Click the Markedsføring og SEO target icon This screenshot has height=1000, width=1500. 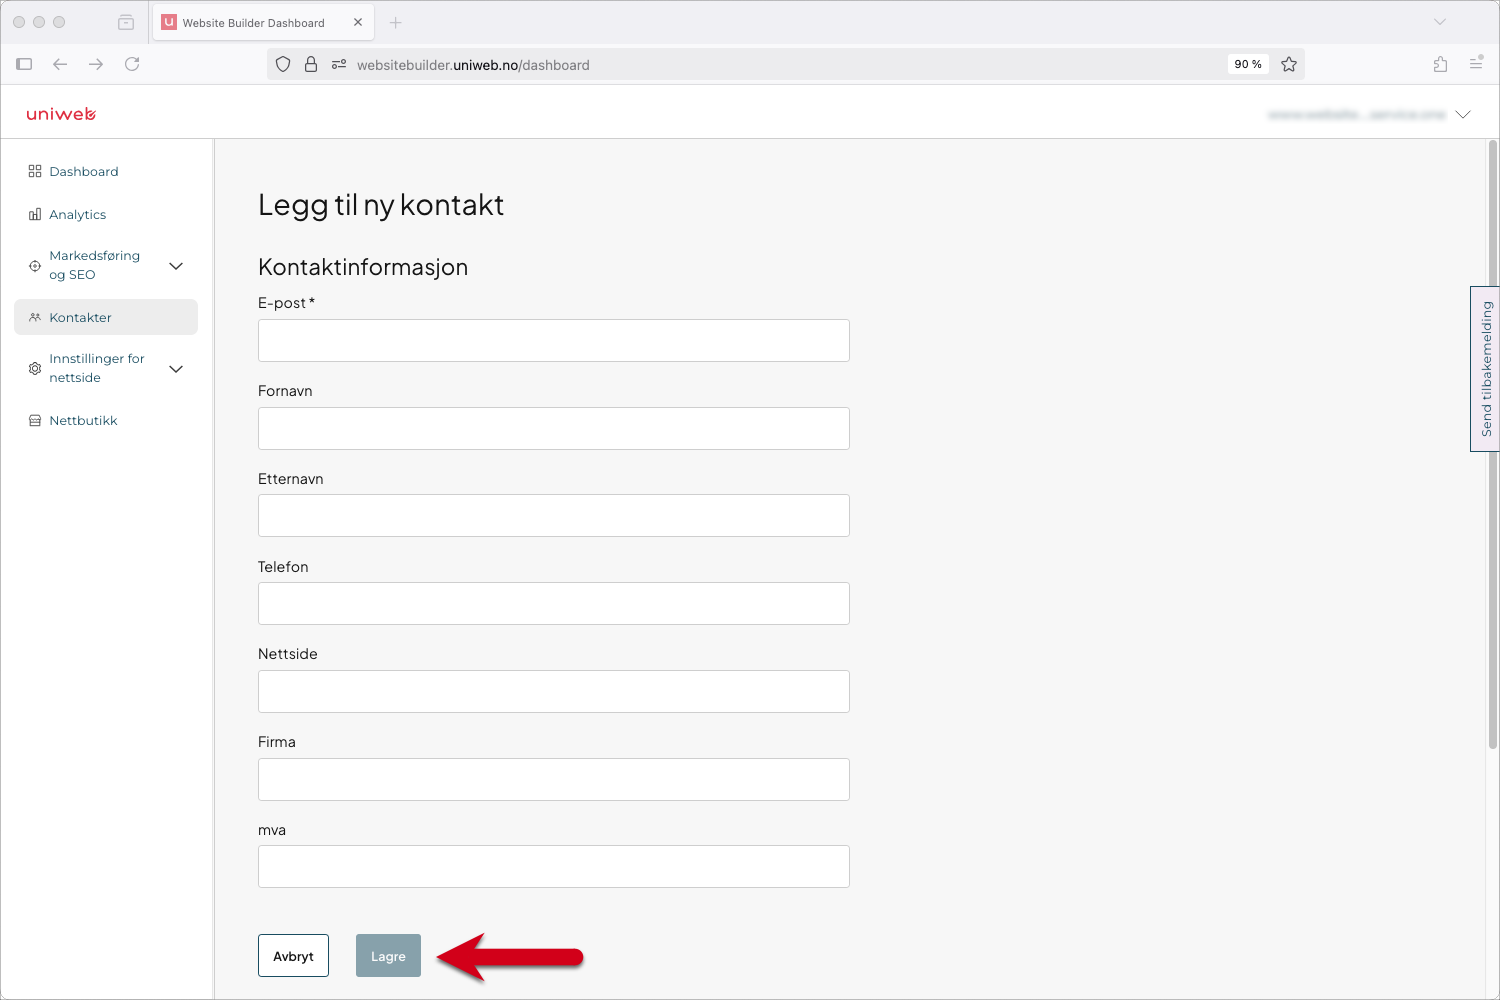point(35,266)
